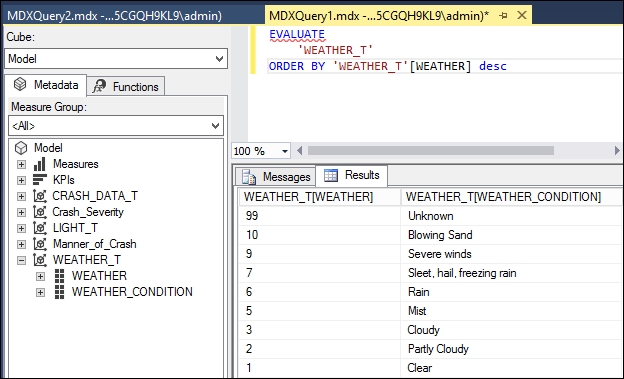The height and width of the screenshot is (379, 624).
Task: Expand the KPIs node
Action: click(21, 180)
